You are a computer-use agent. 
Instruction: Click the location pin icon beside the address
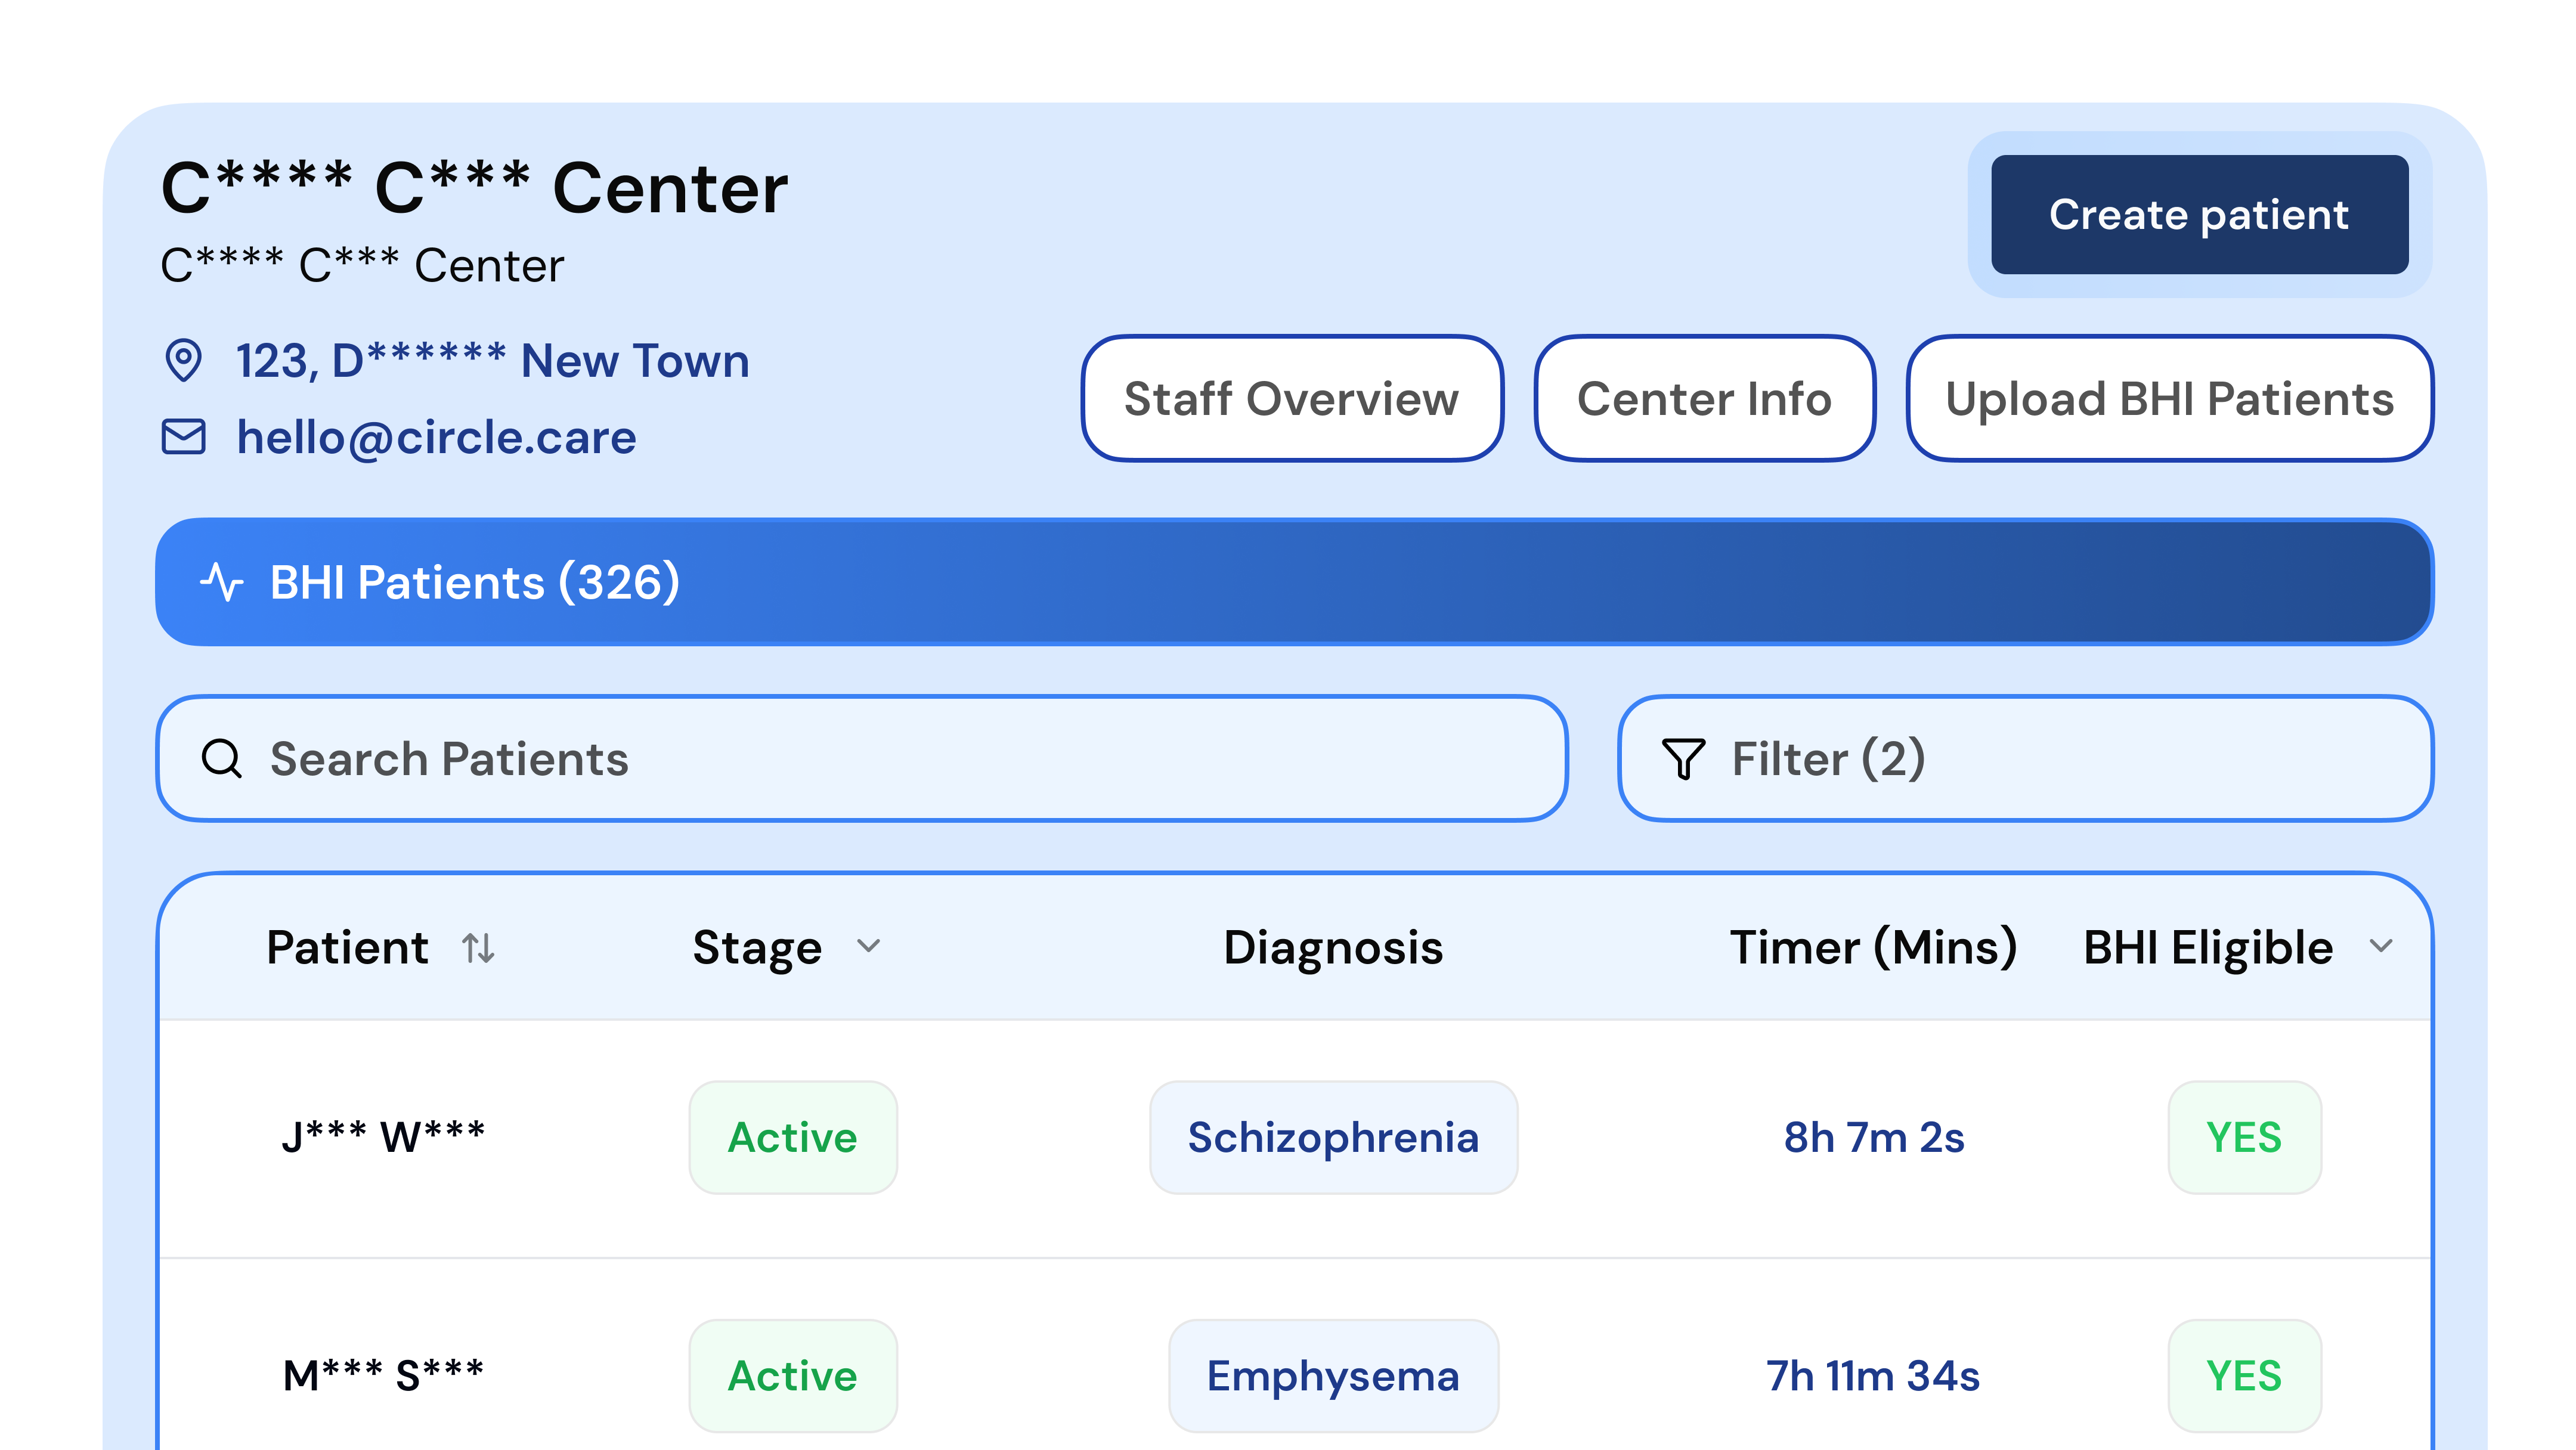[184, 361]
